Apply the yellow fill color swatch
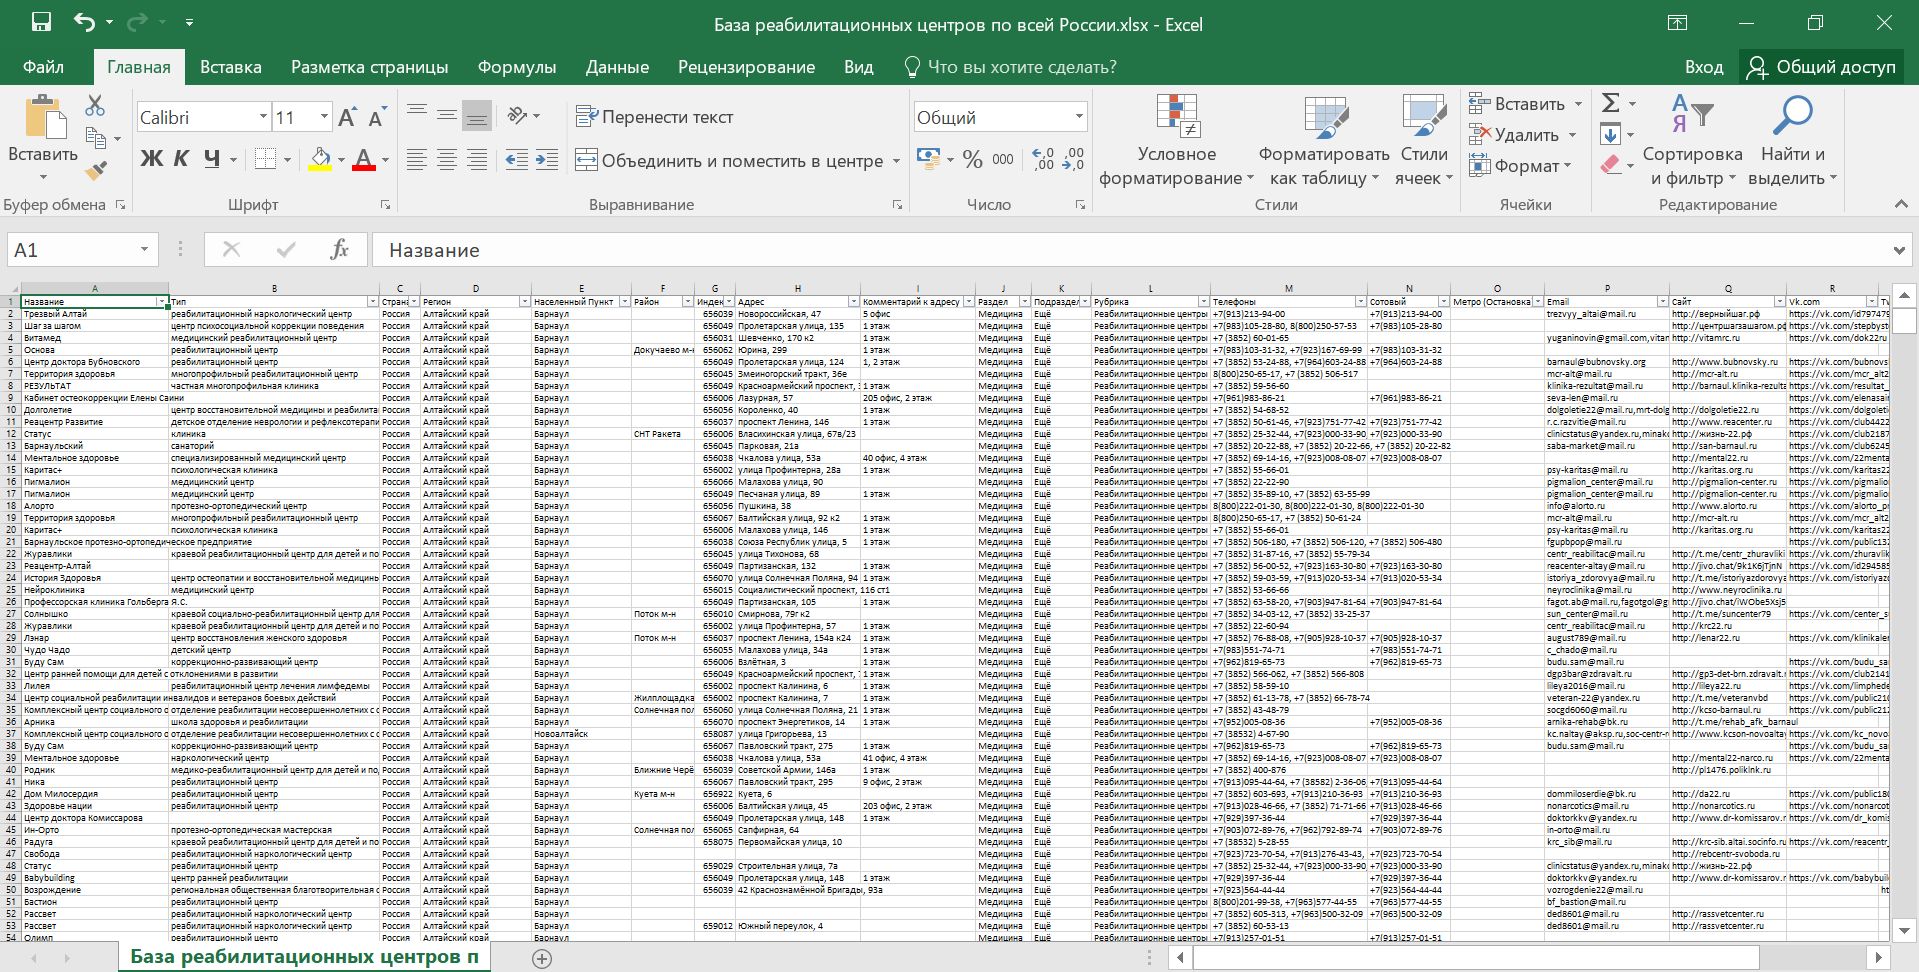This screenshot has width=1919, height=972. click(320, 159)
